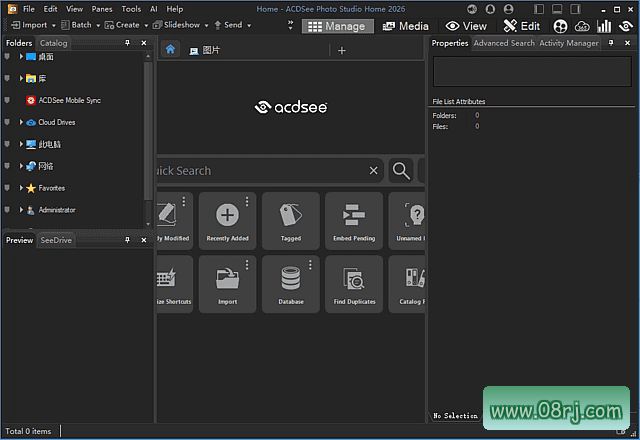This screenshot has height=440, width=640.
Task: Click into the Quick Search field
Action: click(x=260, y=171)
